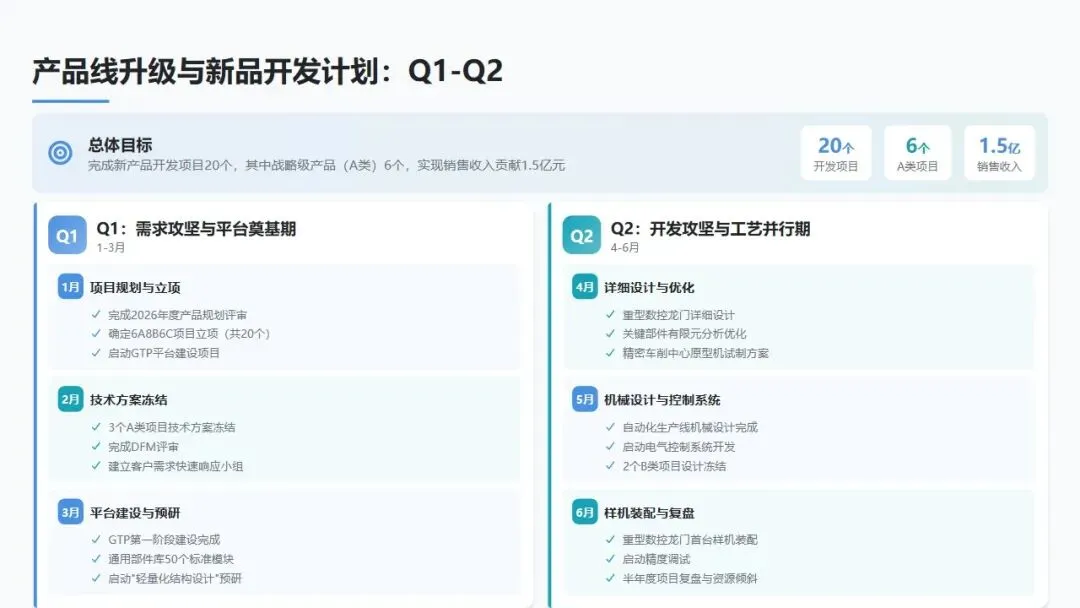
Task: Select the 4月 month badge
Action: pos(585,286)
